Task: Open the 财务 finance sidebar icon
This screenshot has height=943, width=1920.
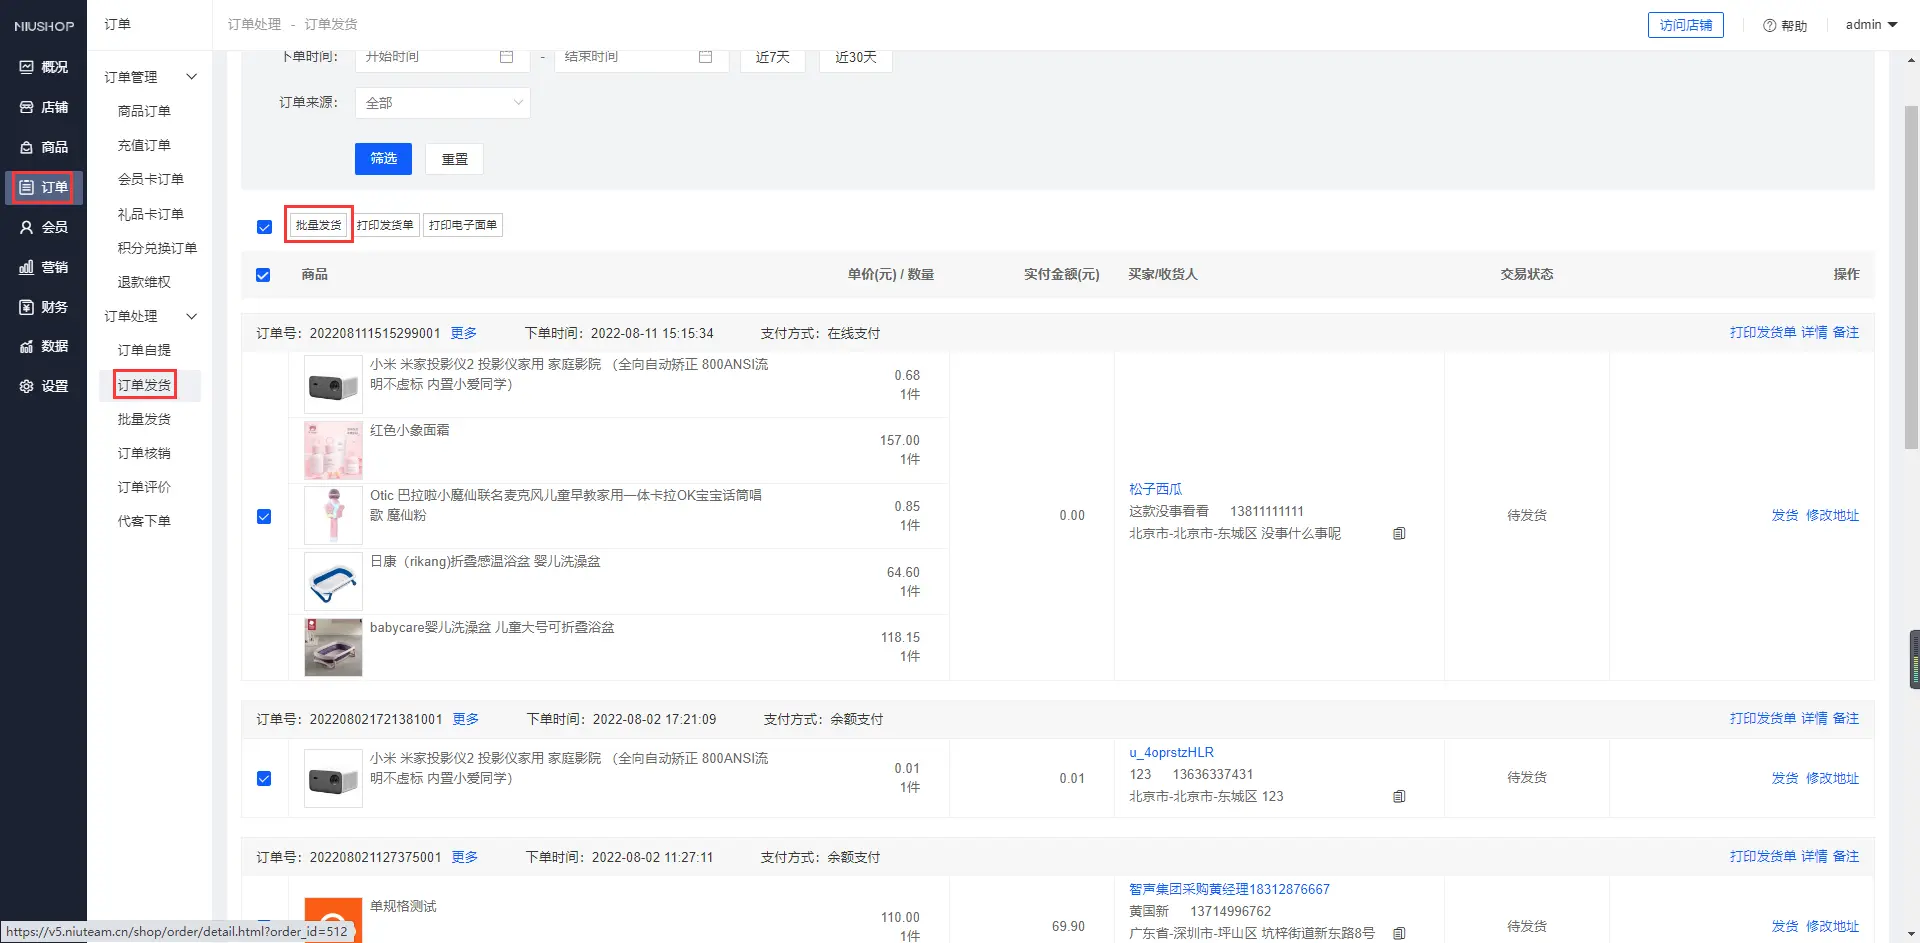Action: 27,307
